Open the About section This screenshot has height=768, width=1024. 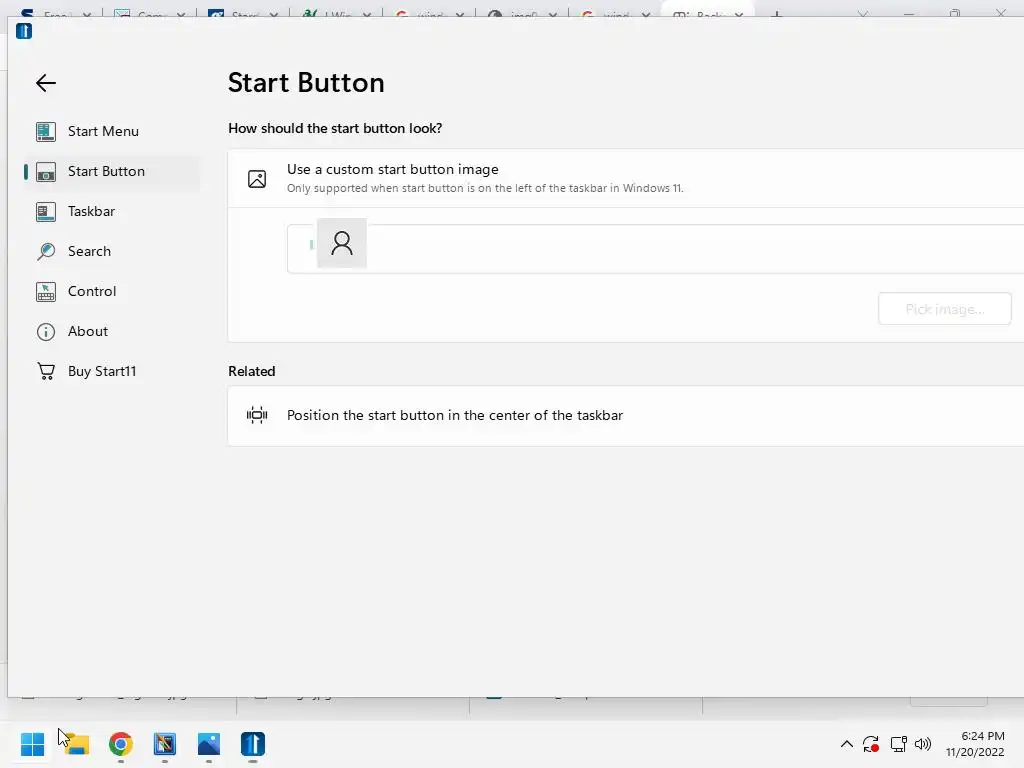[112, 331]
